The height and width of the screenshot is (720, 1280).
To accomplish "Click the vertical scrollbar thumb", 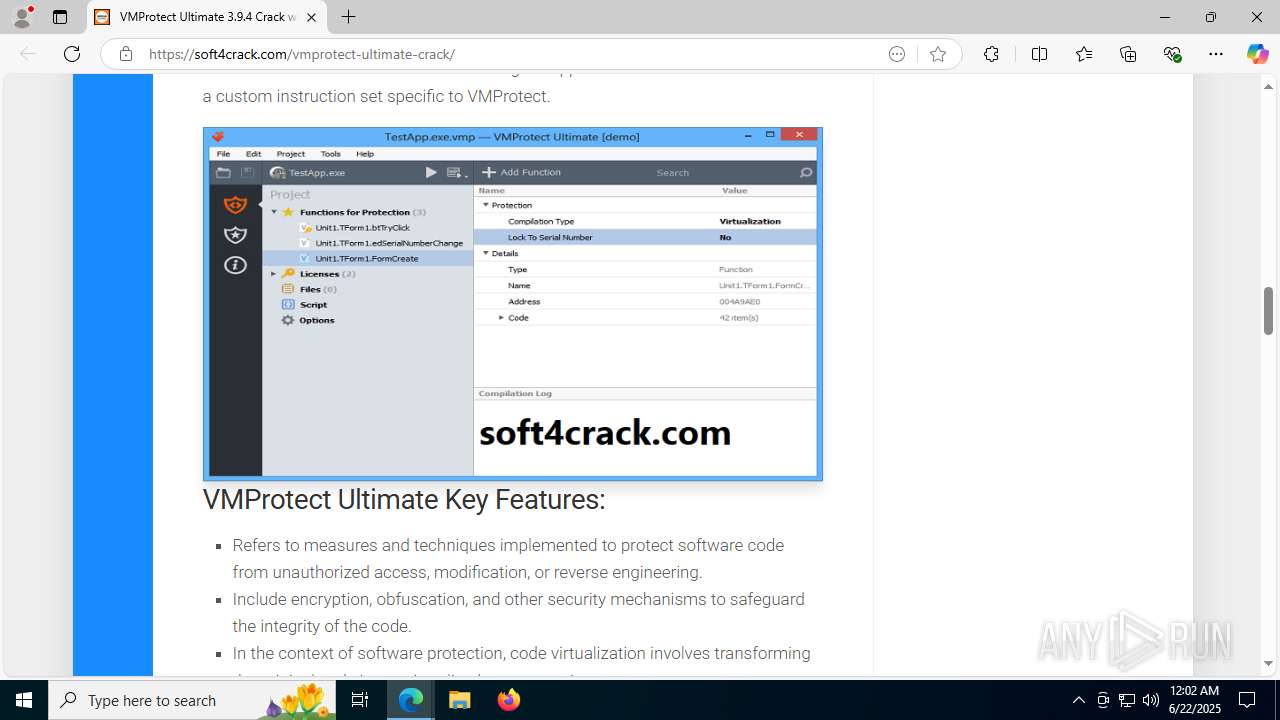I will point(1268,310).
